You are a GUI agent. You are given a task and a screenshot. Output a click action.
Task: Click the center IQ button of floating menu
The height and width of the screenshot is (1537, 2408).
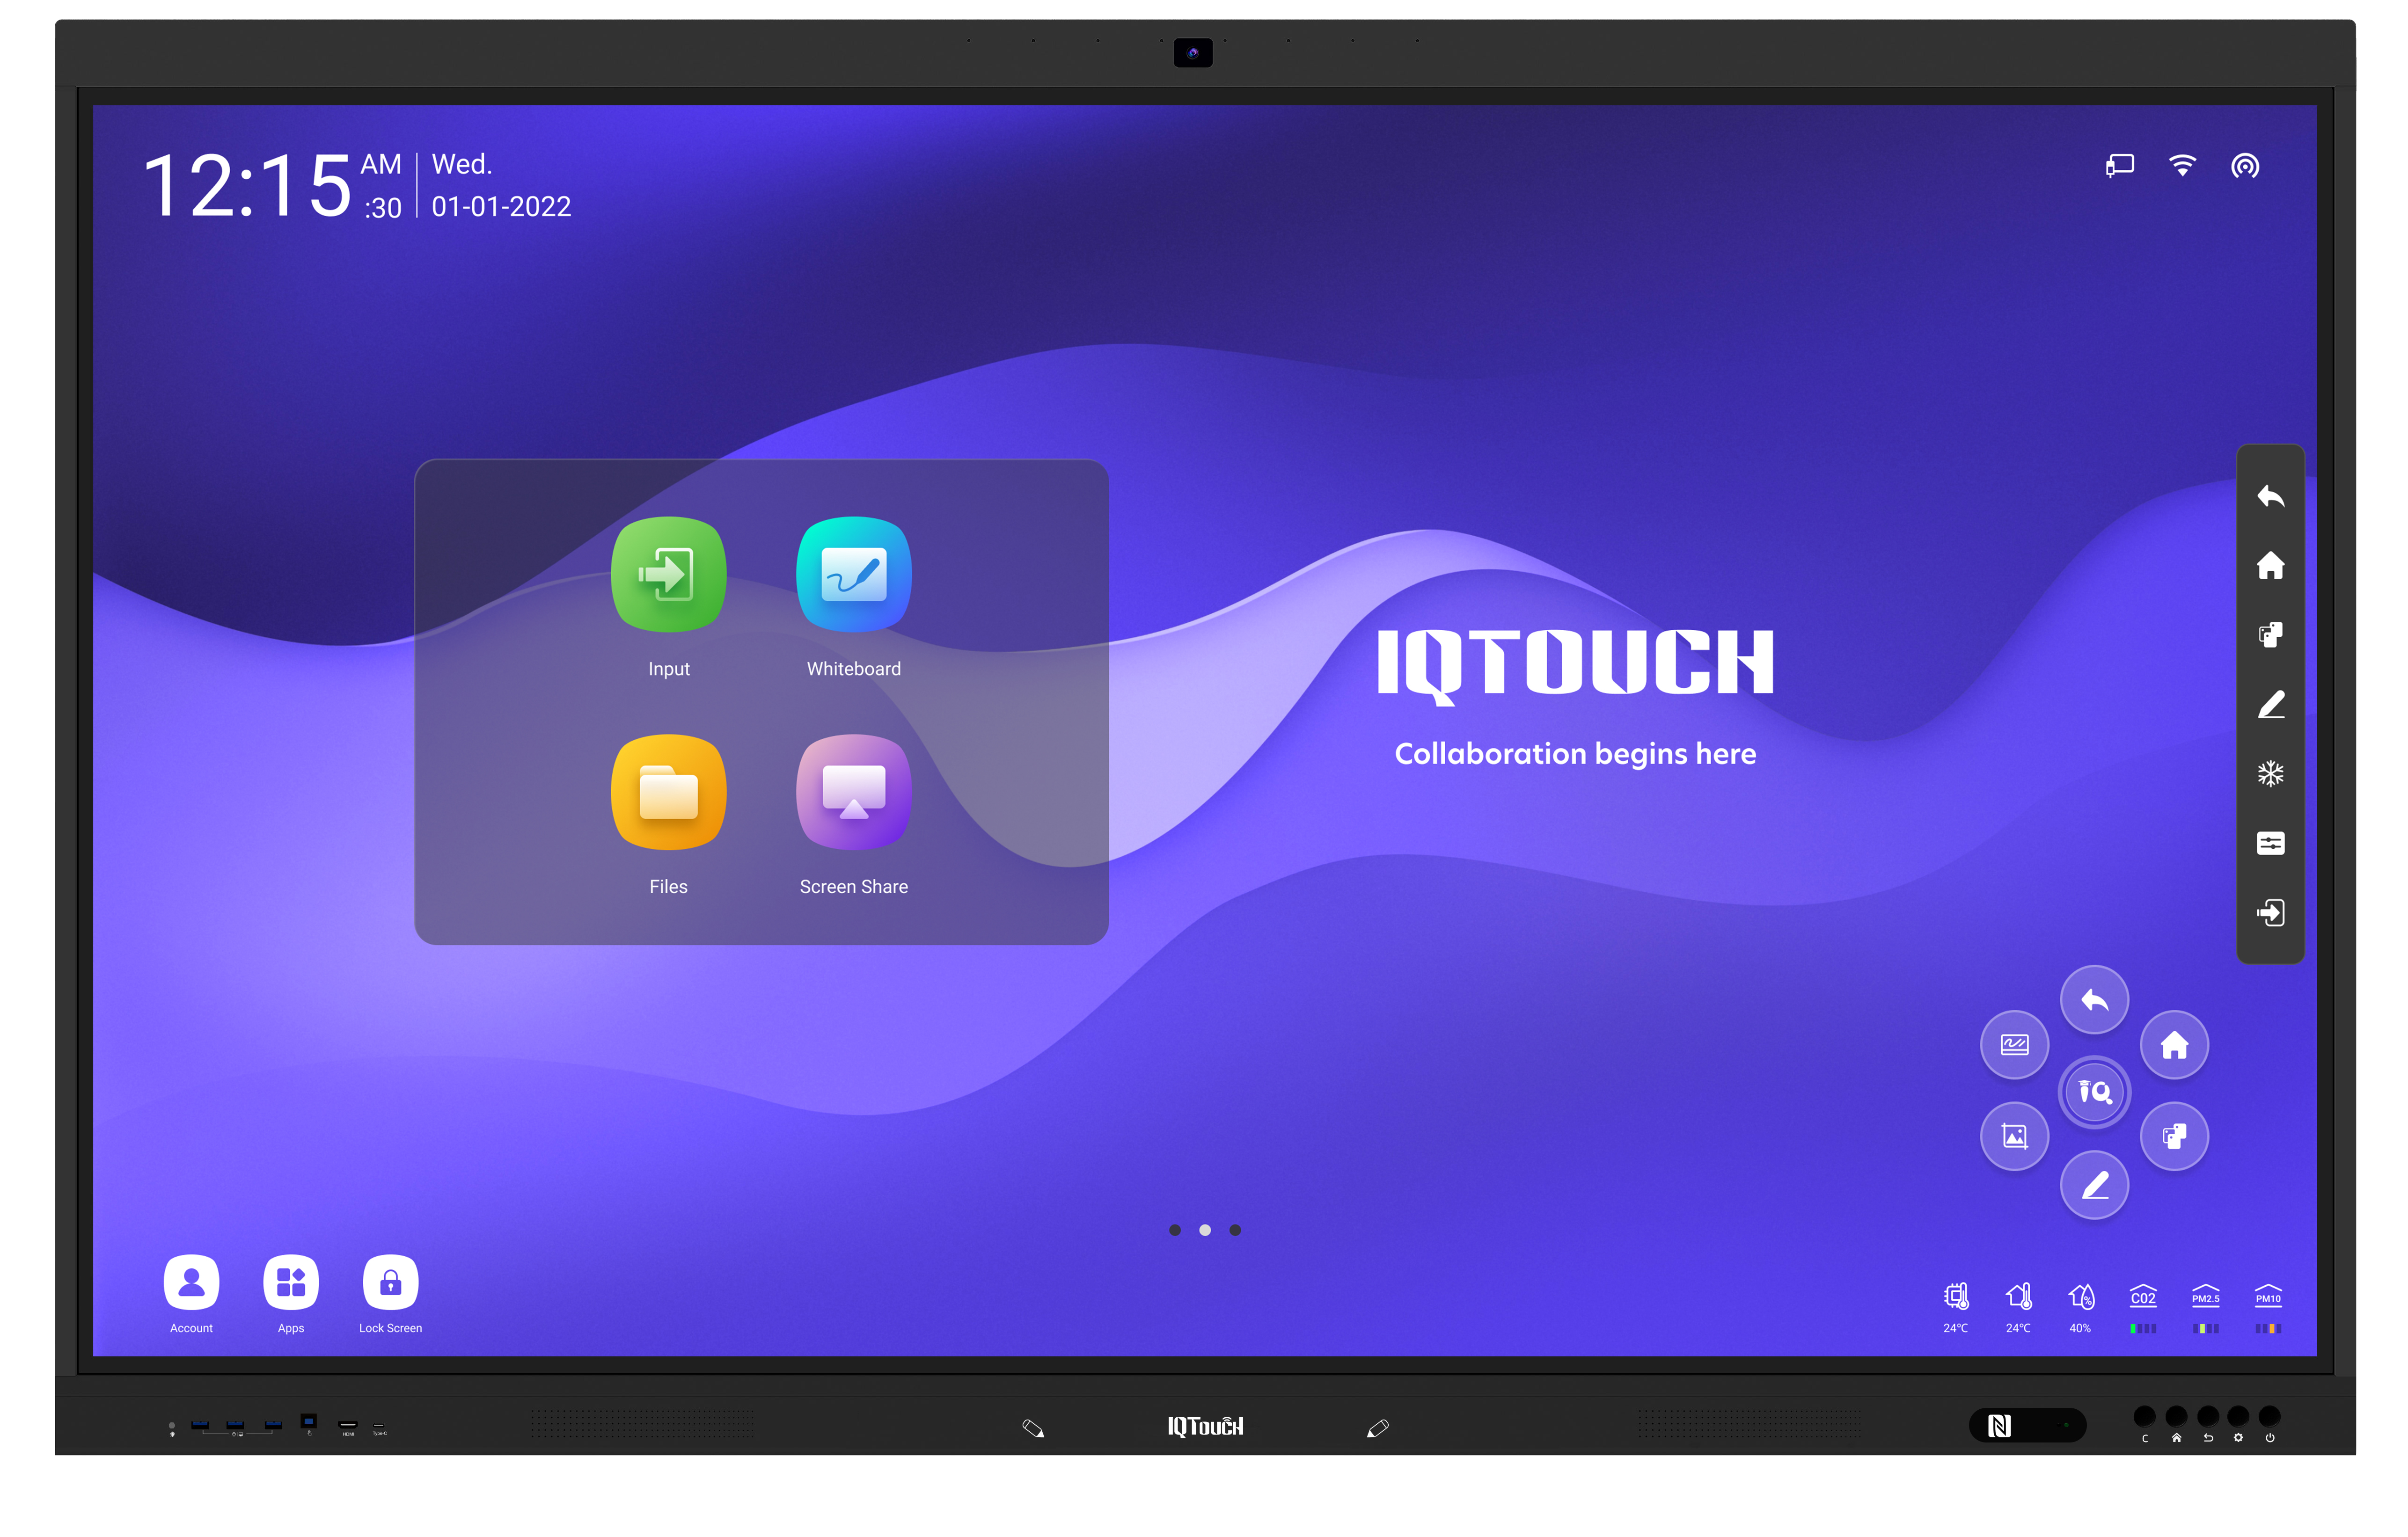[x=2094, y=1091]
